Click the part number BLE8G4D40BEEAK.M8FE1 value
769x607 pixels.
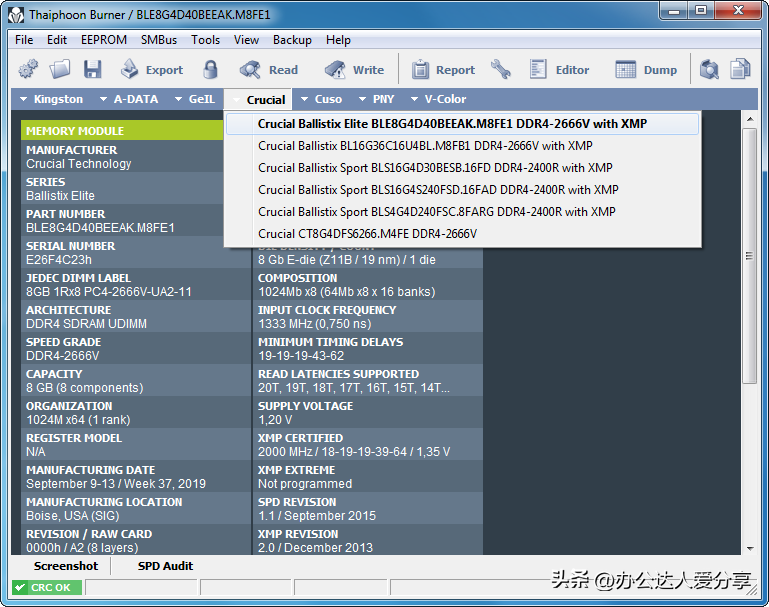point(100,228)
